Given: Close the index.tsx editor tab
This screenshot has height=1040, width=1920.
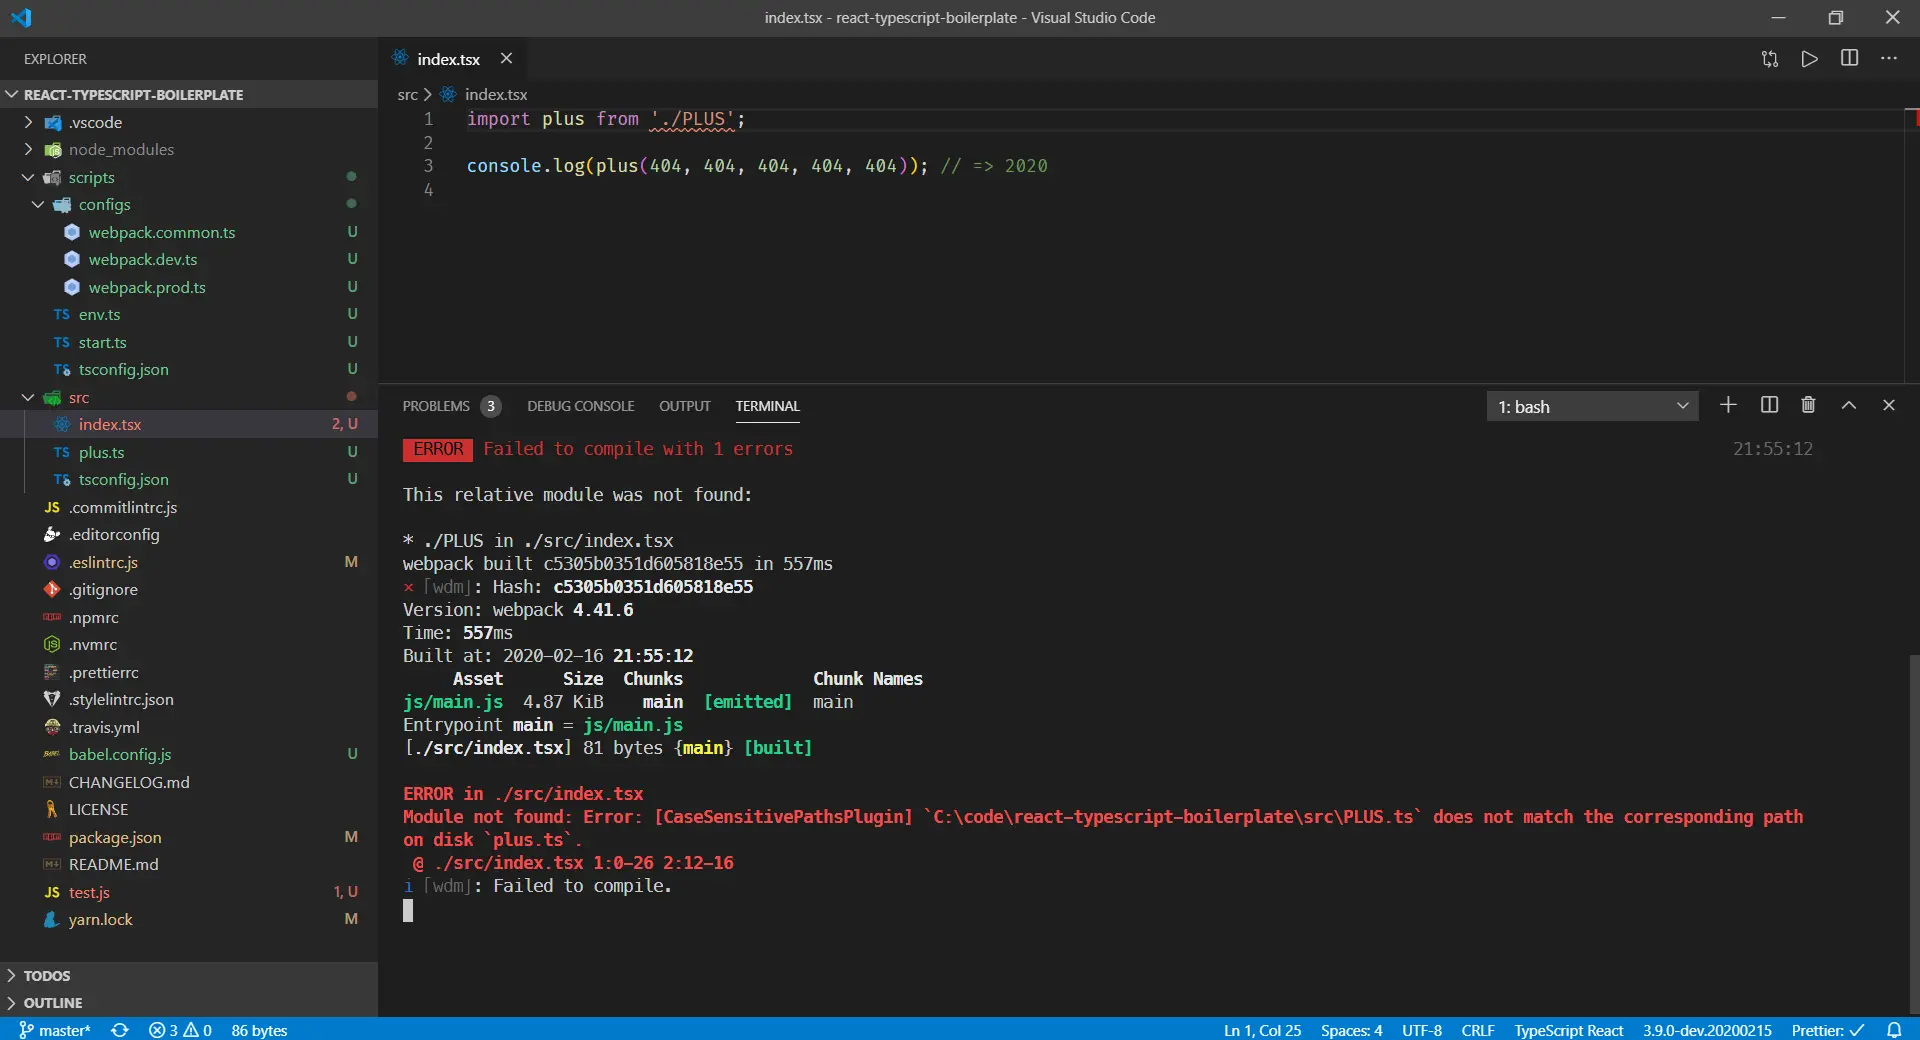Looking at the screenshot, I should [x=507, y=59].
